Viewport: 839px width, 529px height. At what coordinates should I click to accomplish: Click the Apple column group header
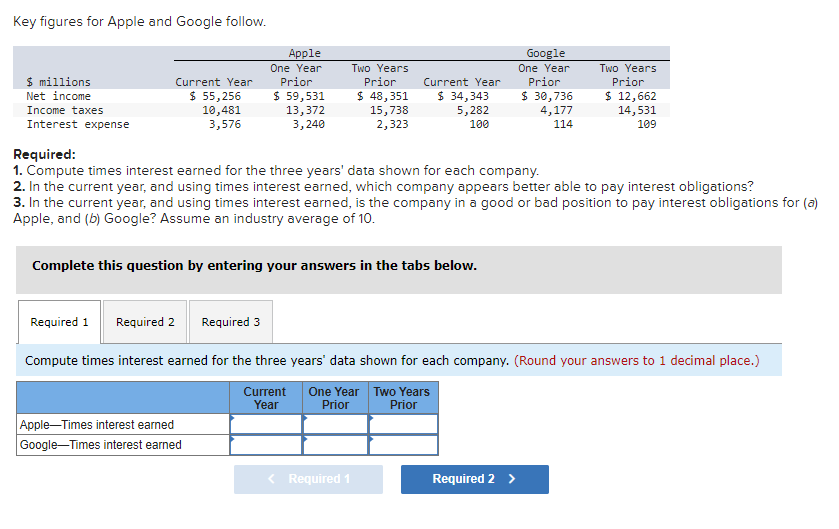304,53
